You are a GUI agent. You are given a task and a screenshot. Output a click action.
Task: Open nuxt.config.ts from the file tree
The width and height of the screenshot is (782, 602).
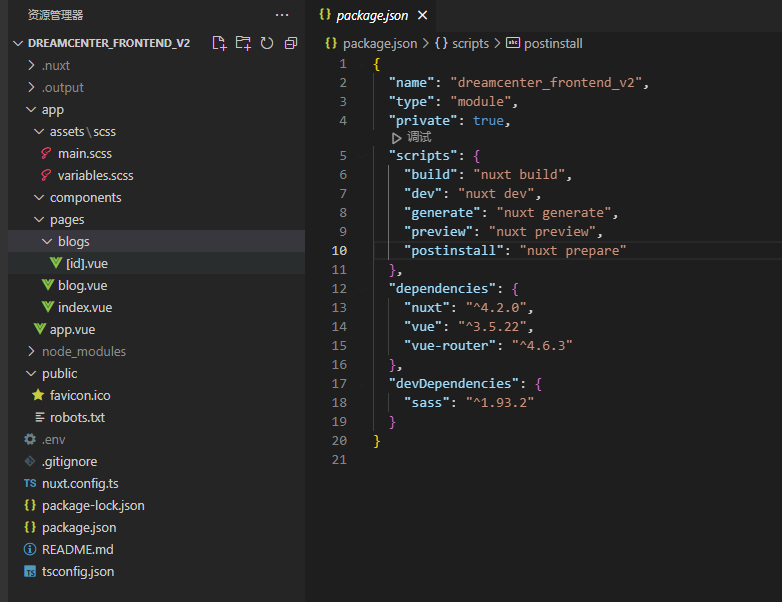pos(80,483)
